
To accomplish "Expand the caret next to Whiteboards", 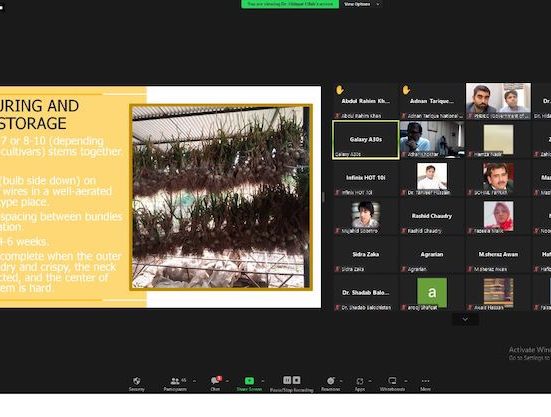I will (x=406, y=381).
